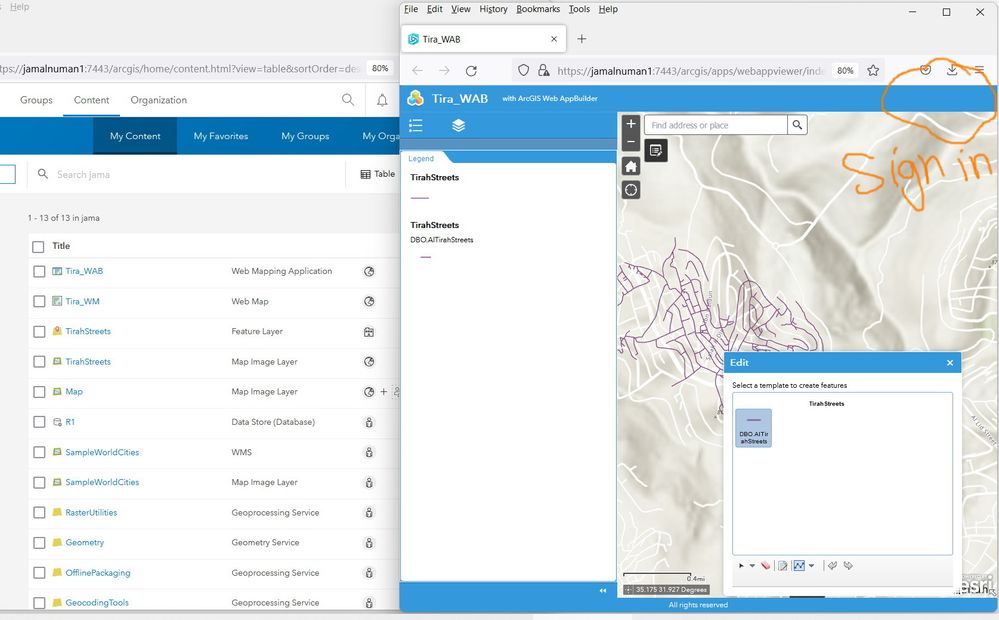Open the shield tracking protection icon
The width and height of the screenshot is (999, 620).
(523, 71)
